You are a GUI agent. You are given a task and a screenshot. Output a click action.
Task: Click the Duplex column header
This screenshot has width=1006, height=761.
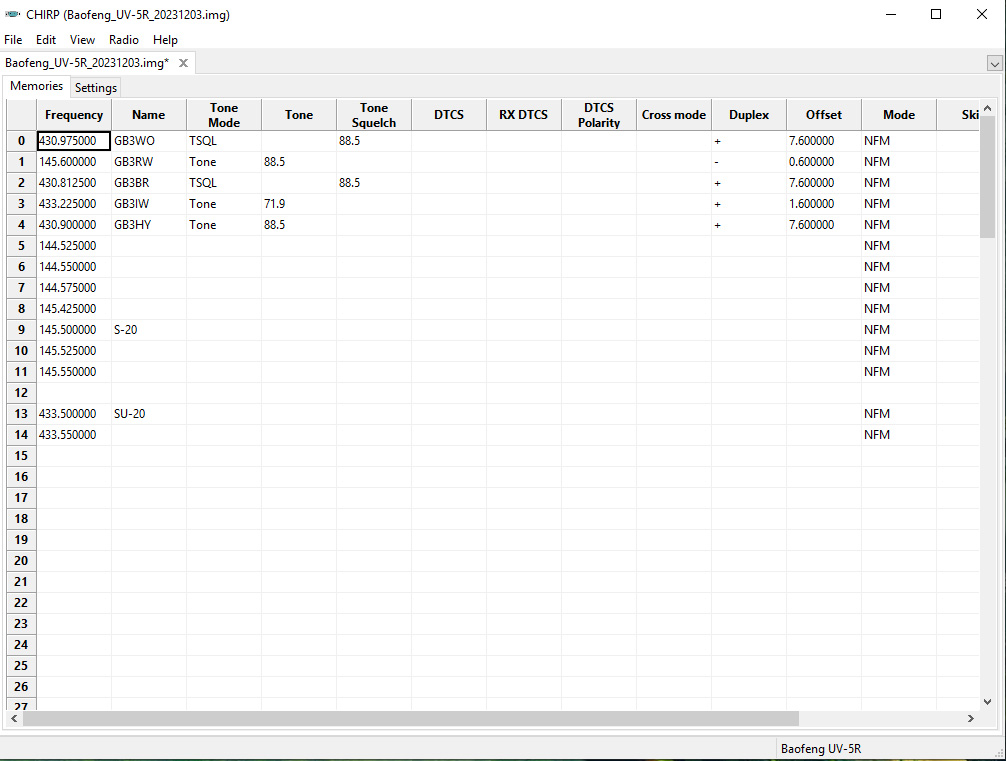[749, 115]
